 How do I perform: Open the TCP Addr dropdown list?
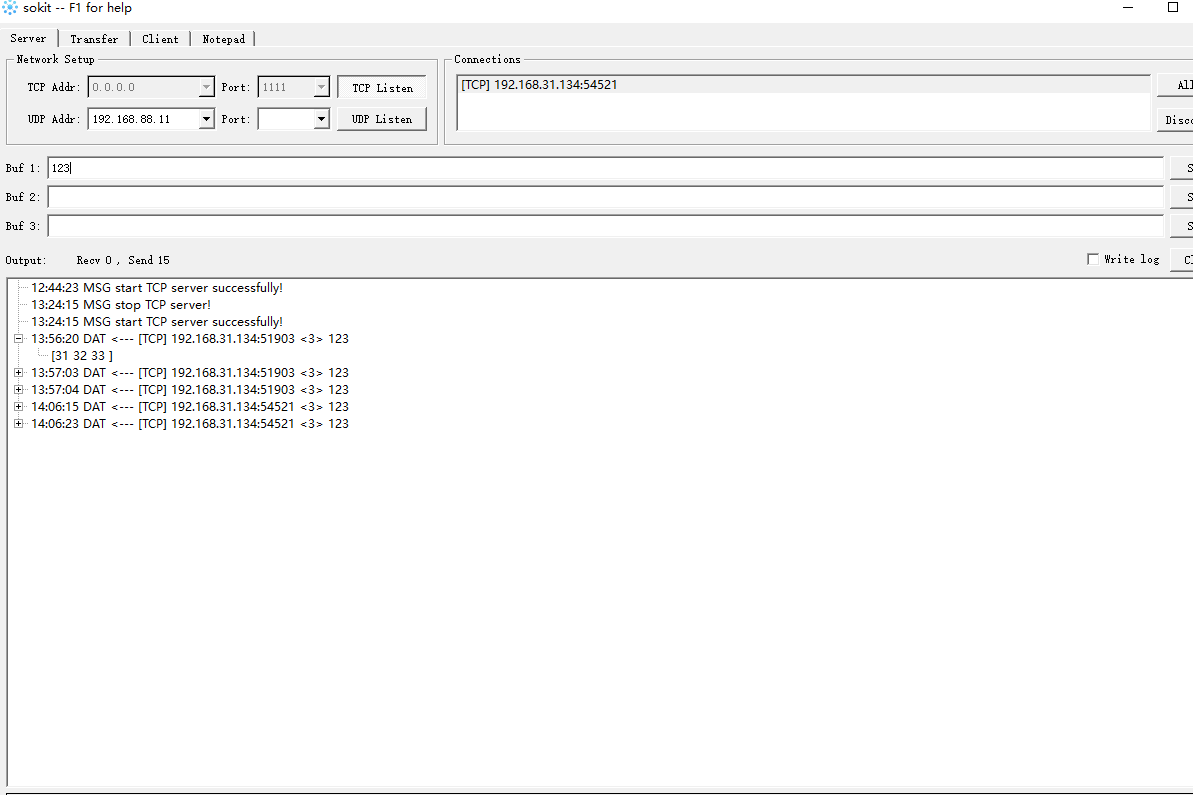[206, 87]
